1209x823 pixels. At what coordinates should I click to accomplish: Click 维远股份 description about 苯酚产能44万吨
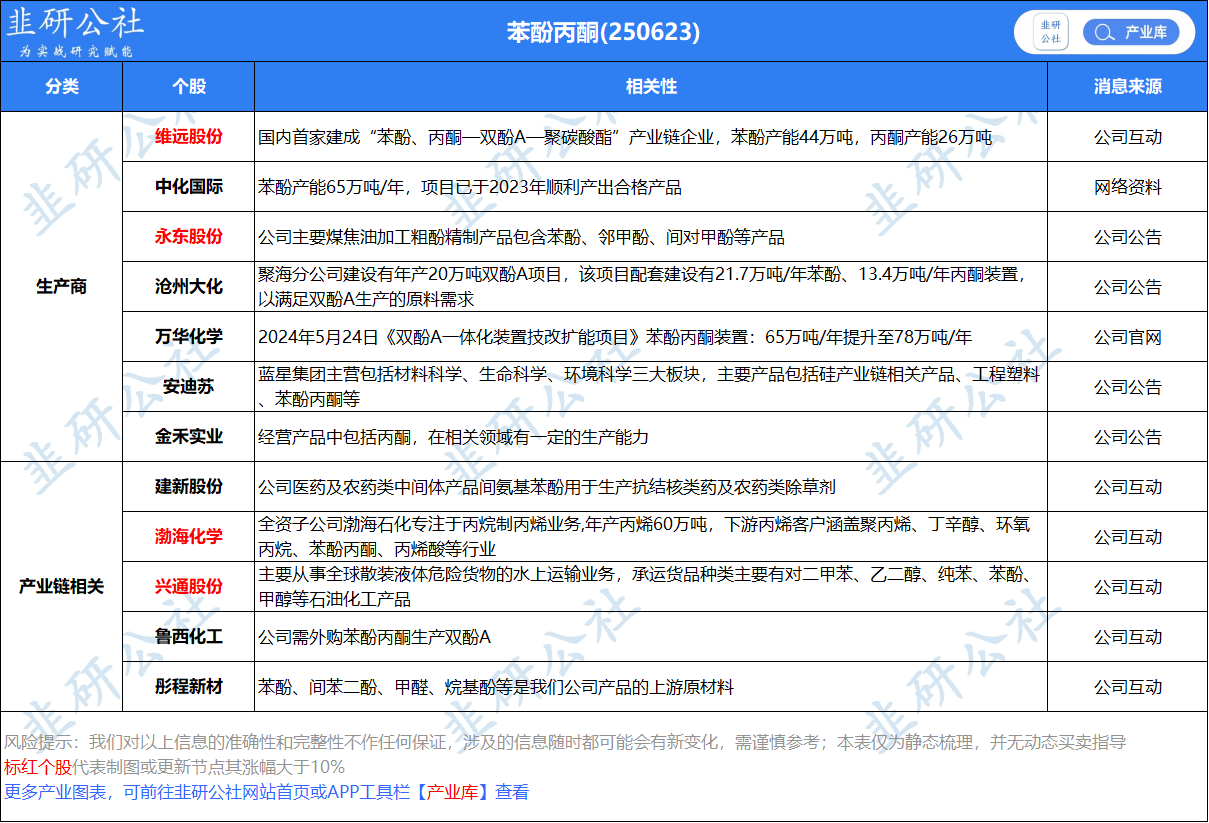click(625, 137)
